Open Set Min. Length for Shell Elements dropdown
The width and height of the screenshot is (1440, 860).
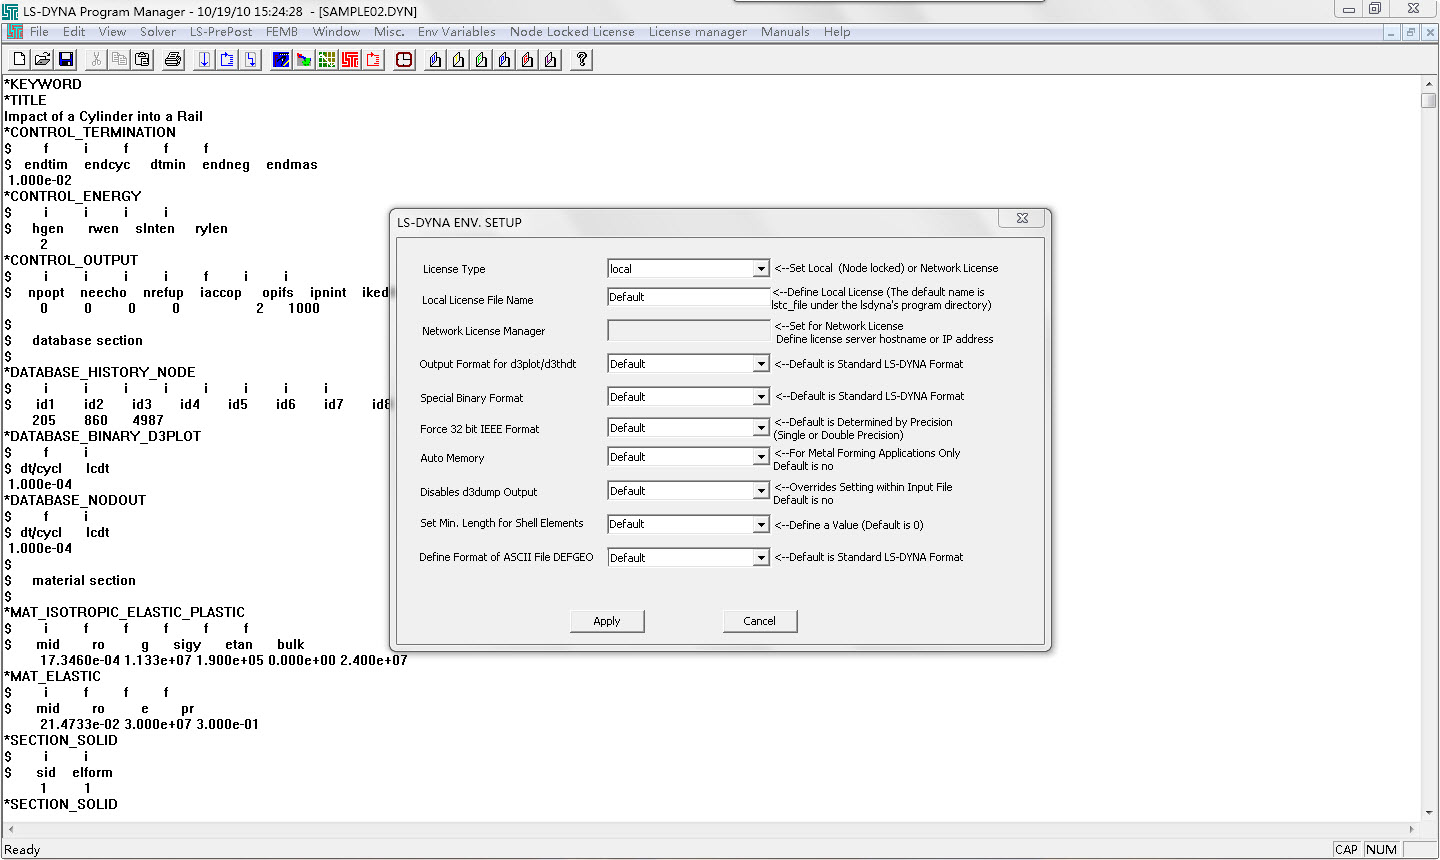pos(761,524)
